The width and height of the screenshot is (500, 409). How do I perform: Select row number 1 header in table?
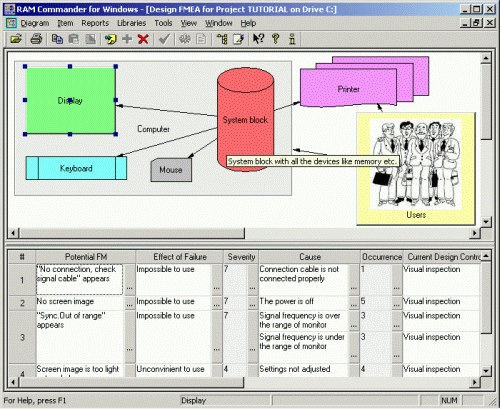click(x=22, y=280)
